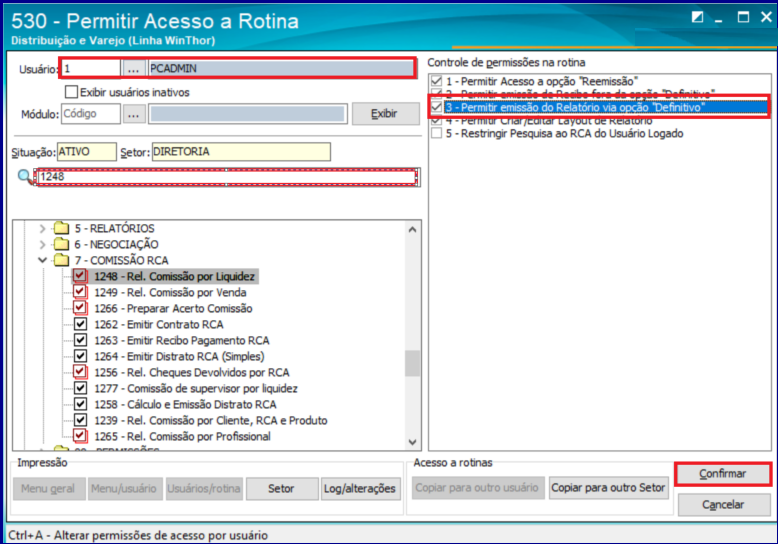Open Log/alterações report
This screenshot has width=778, height=544.
[x=360, y=488]
